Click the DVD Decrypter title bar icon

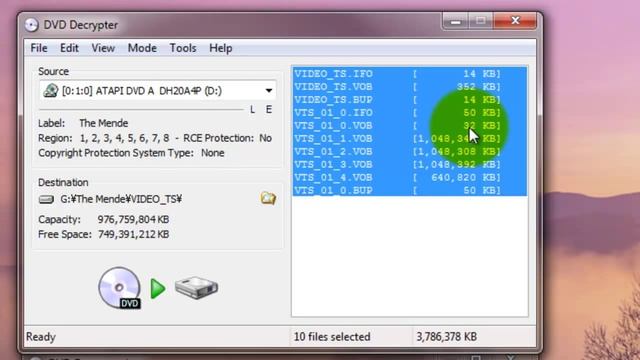pos(31,25)
